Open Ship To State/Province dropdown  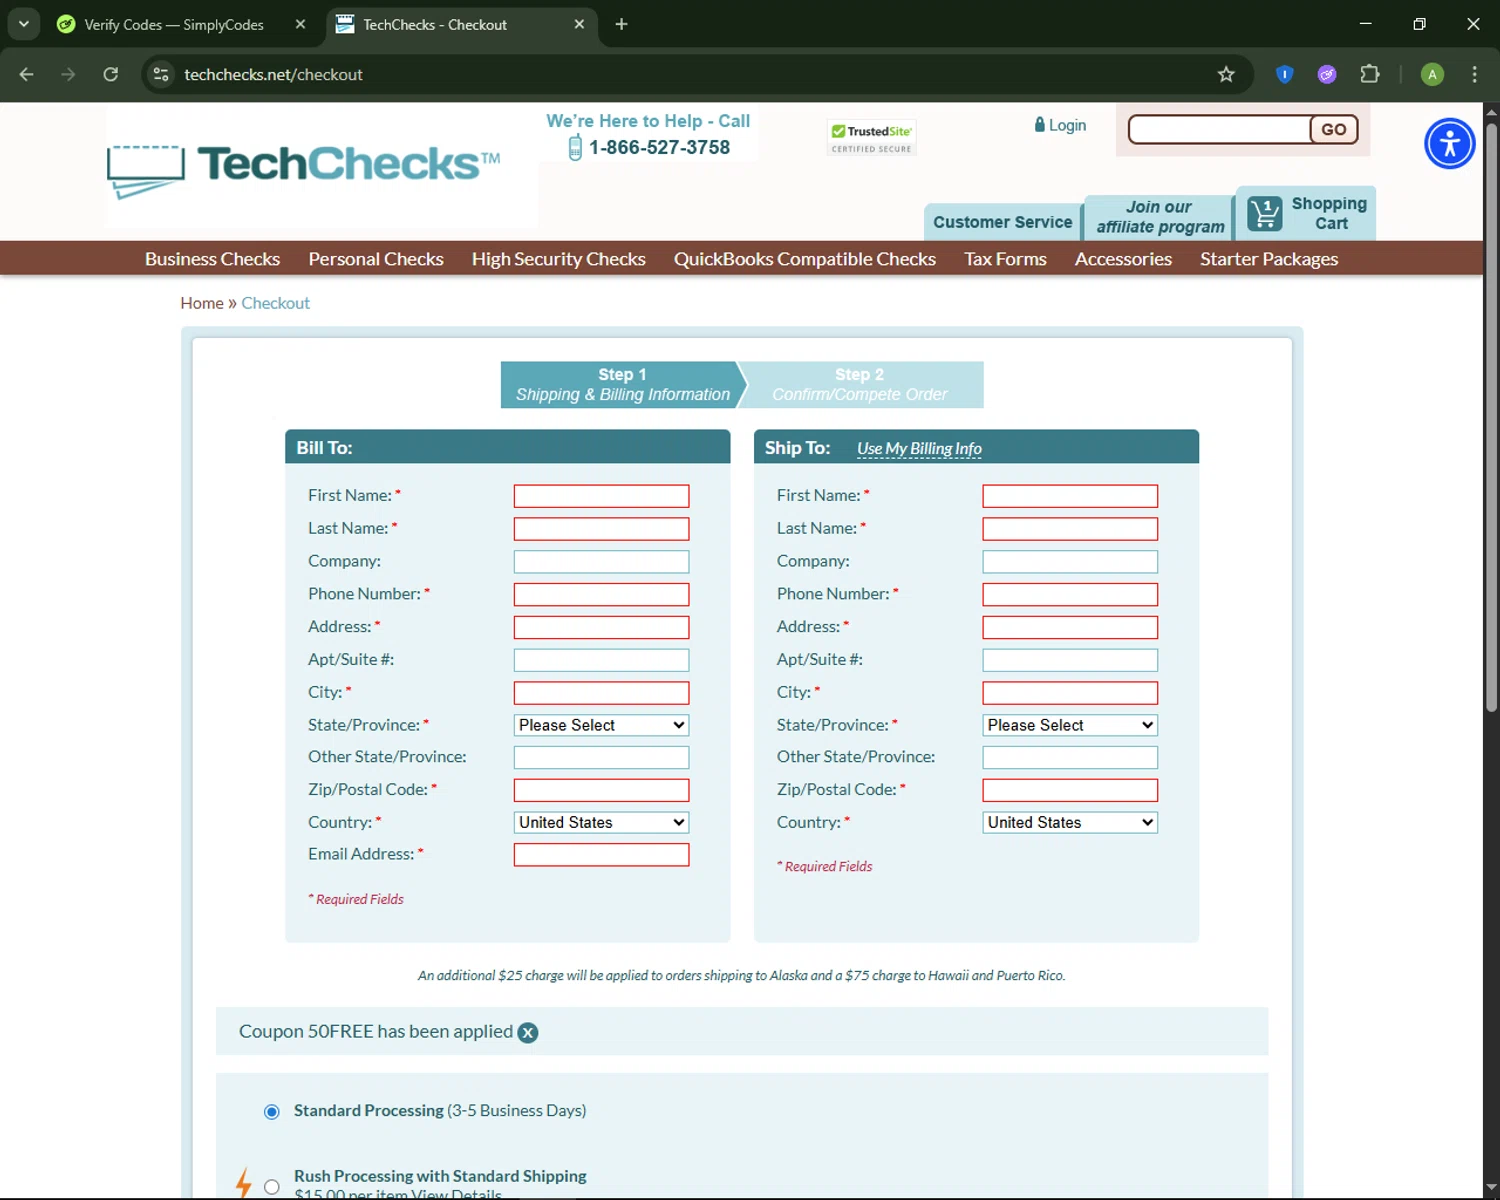click(1070, 725)
